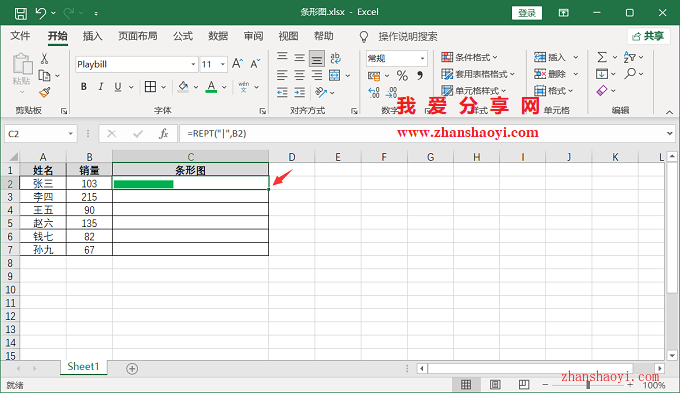Toggle Italic formatting
Viewport: 680px width, 393px height.
(x=101, y=87)
